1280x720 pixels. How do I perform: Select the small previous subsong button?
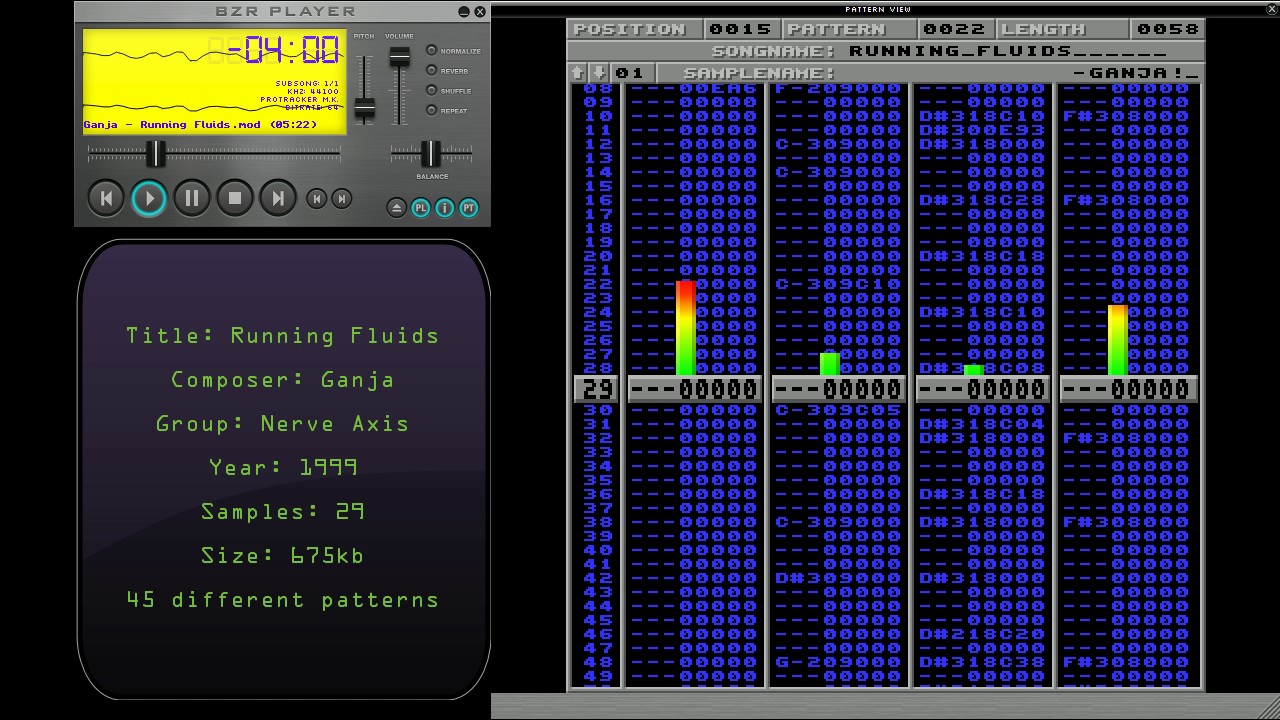[x=316, y=199]
